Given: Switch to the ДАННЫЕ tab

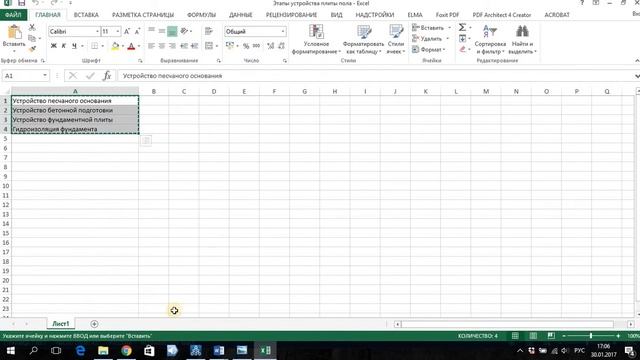Looking at the screenshot, I should pyautogui.click(x=240, y=15).
